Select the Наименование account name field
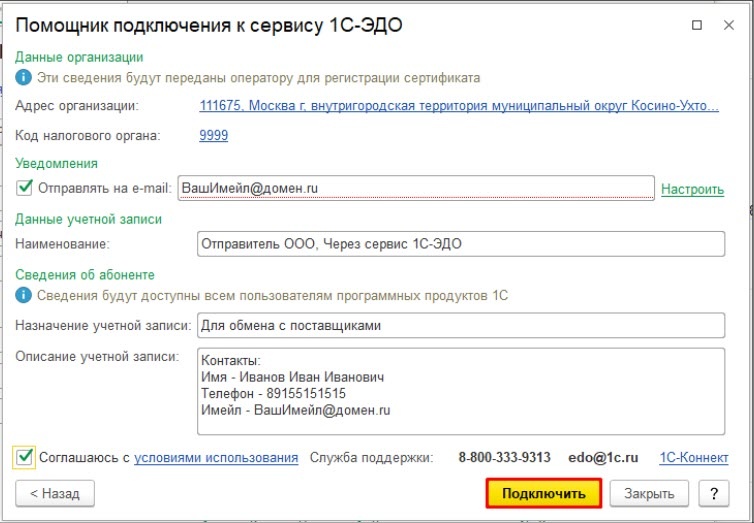Viewport: 754px width, 523px height. (460, 243)
